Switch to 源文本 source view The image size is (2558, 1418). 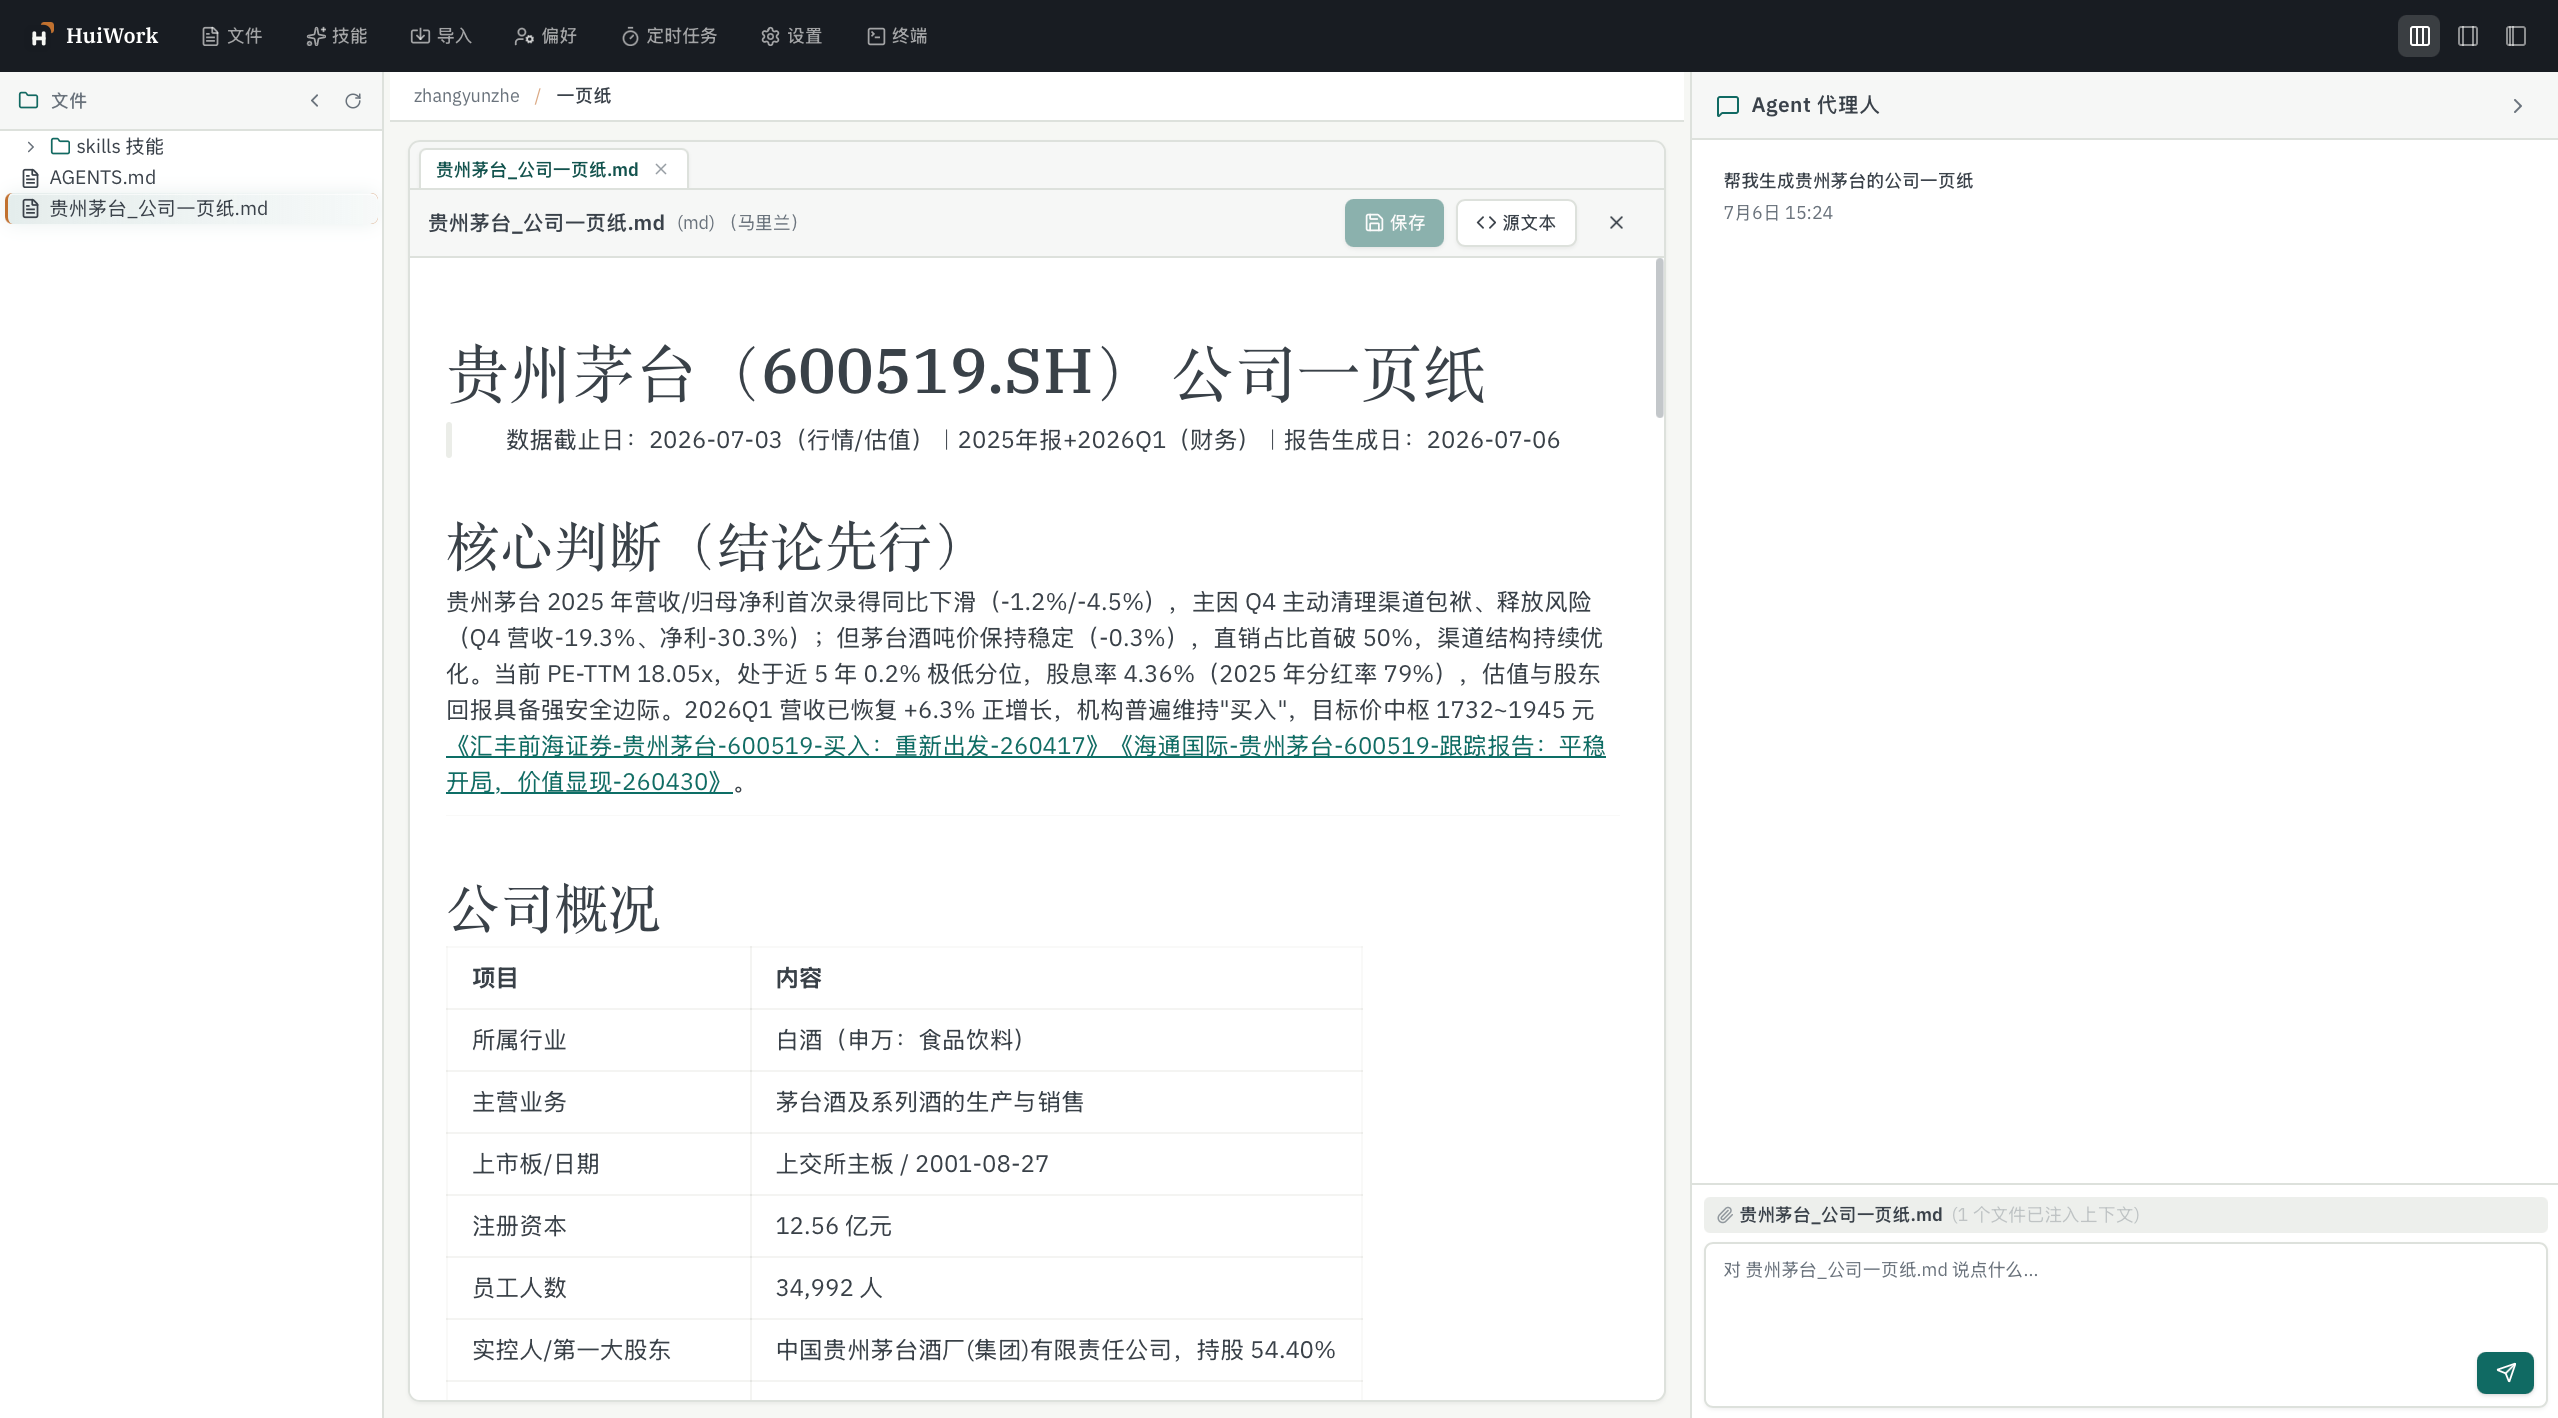click(x=1516, y=222)
